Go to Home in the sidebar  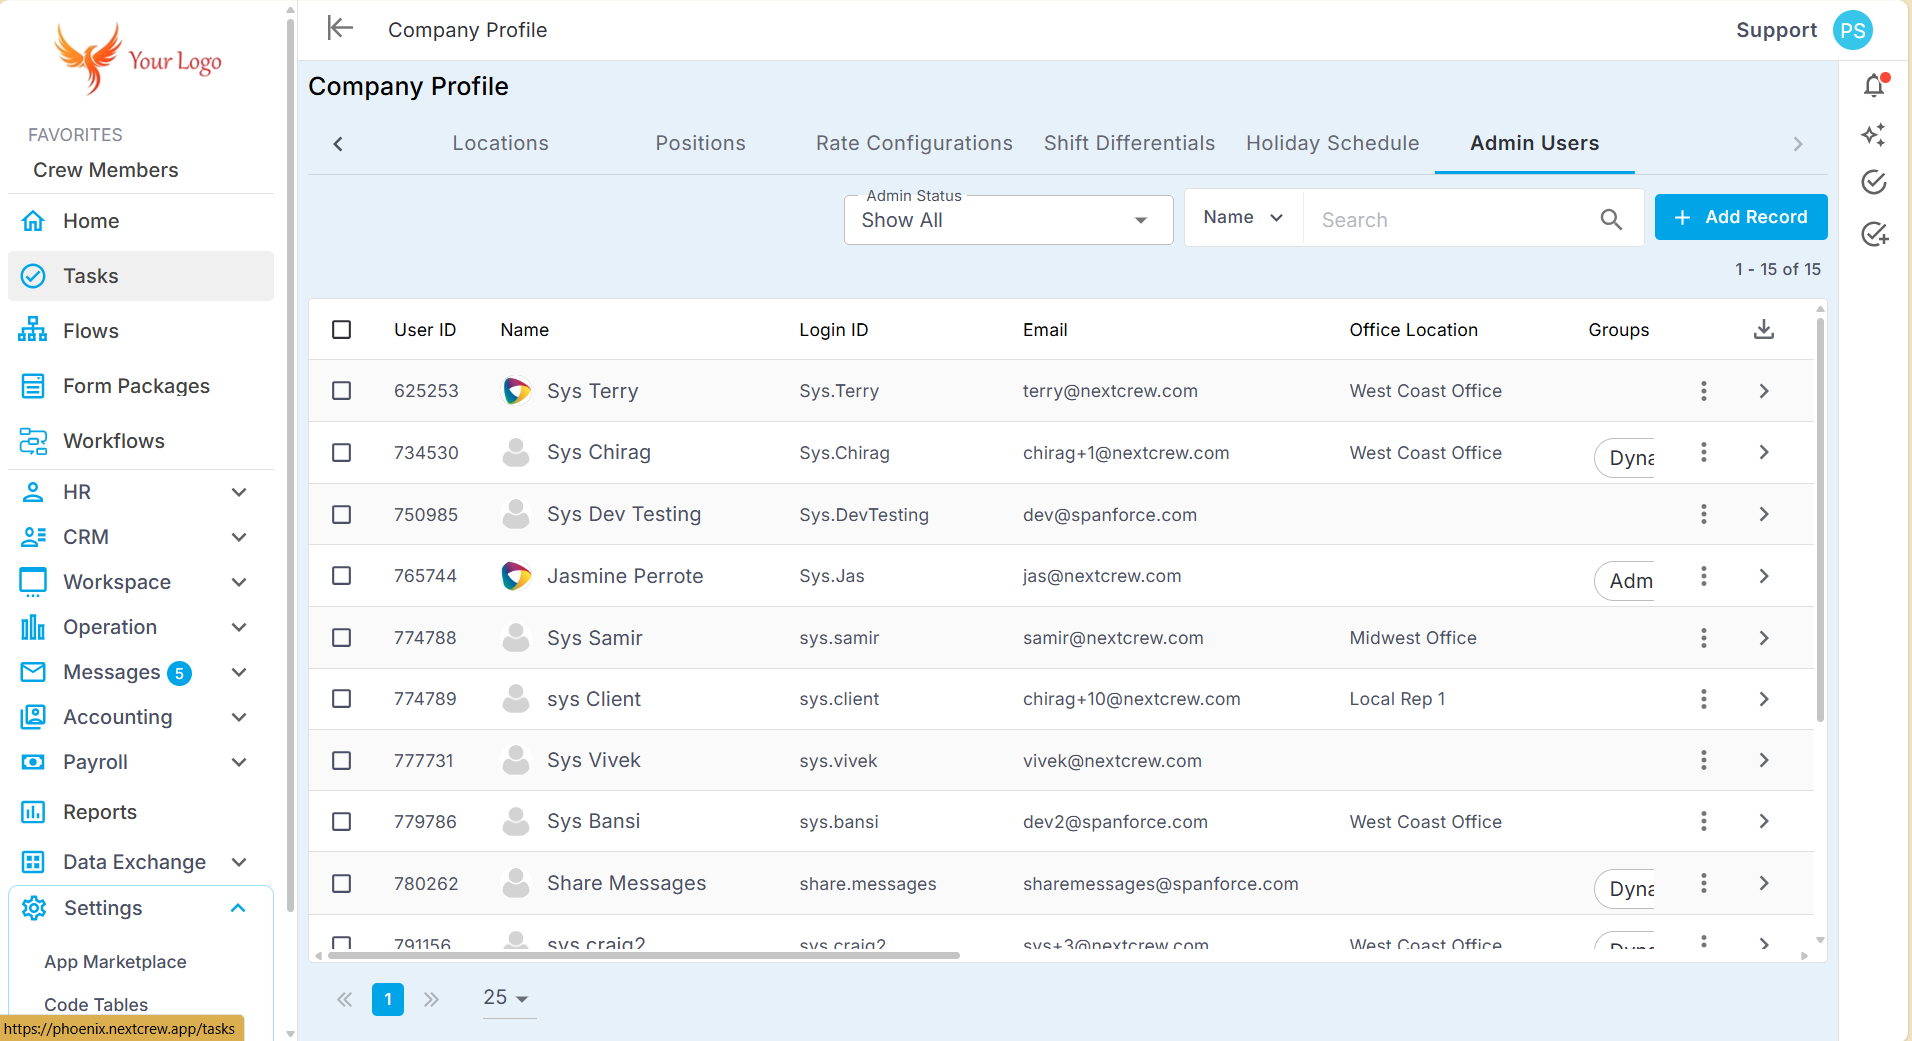click(x=141, y=221)
